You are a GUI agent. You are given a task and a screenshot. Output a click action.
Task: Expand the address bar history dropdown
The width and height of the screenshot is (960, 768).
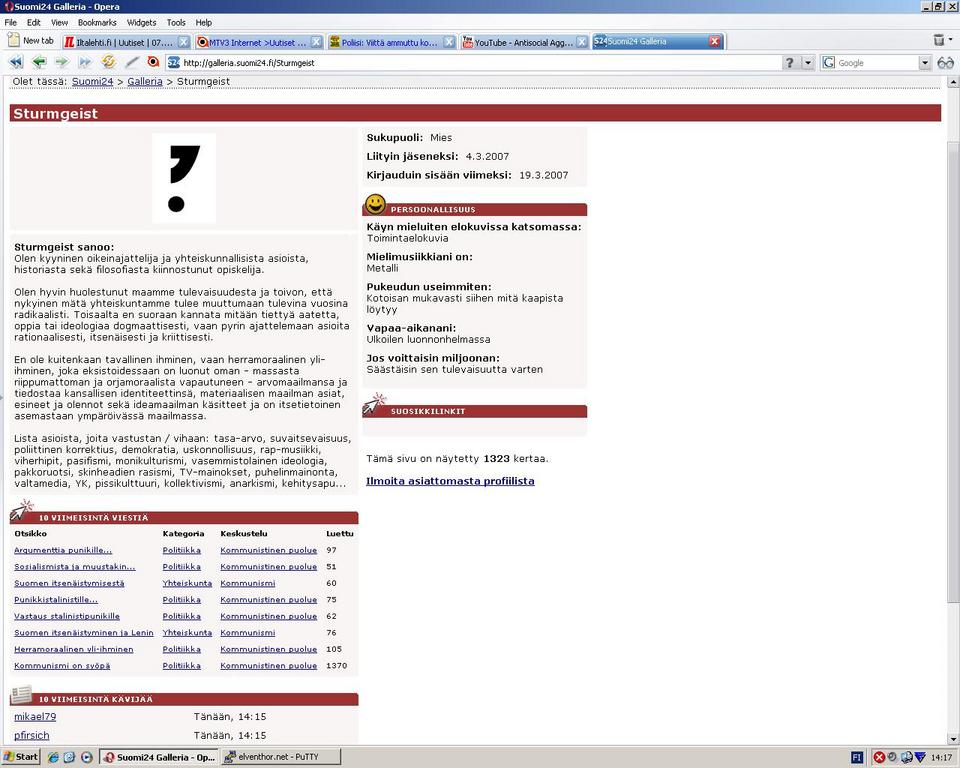[808, 62]
